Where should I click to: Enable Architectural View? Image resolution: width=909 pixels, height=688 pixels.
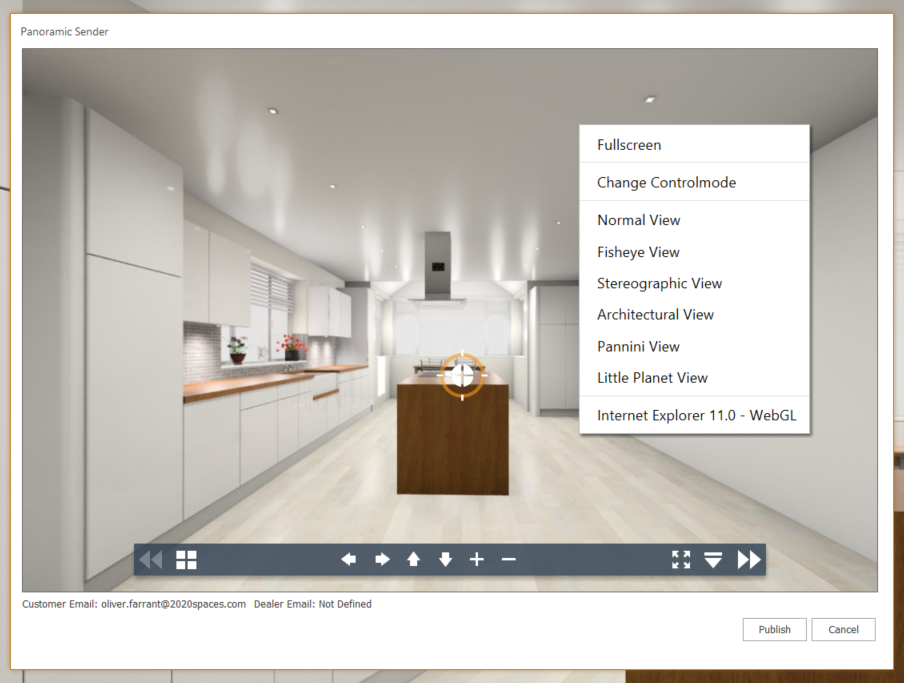point(655,314)
